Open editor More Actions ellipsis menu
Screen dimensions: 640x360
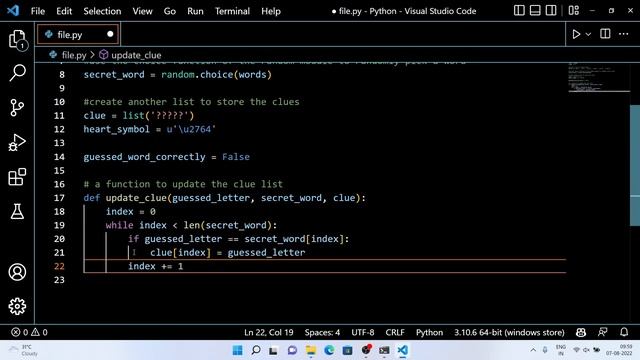coord(623,34)
